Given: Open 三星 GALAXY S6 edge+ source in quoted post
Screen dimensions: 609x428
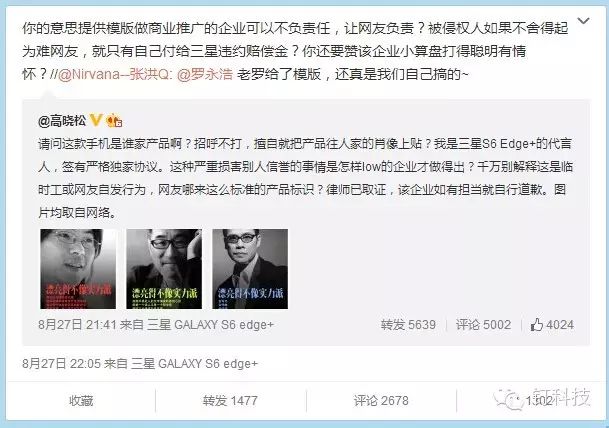Looking at the screenshot, I should click(x=211, y=325).
